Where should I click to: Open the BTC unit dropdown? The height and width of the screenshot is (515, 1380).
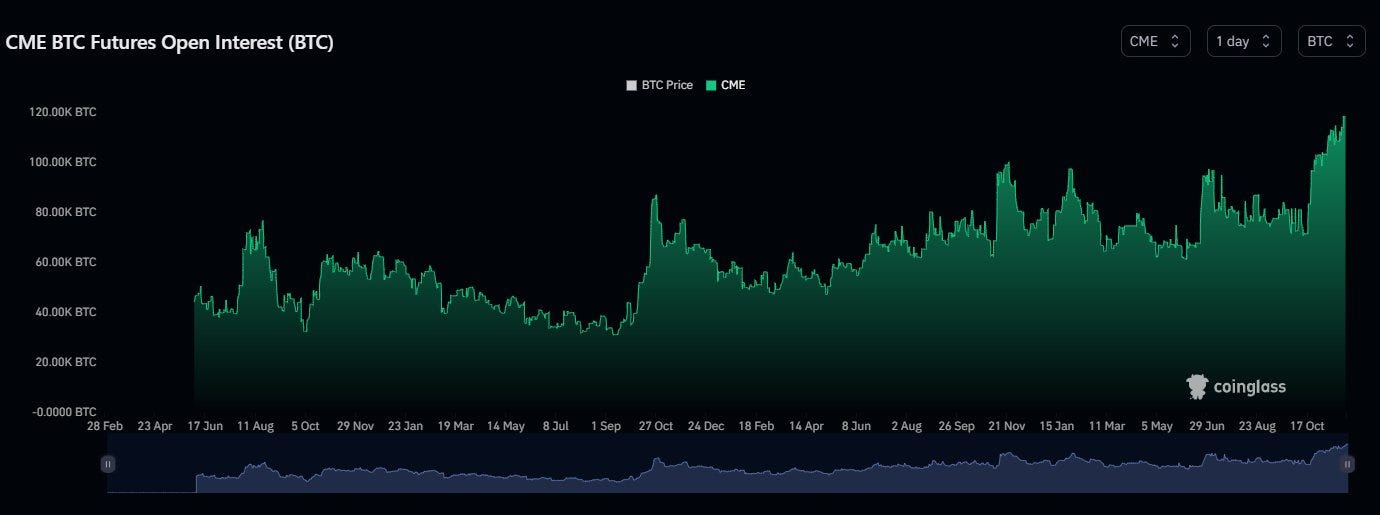[1331, 41]
